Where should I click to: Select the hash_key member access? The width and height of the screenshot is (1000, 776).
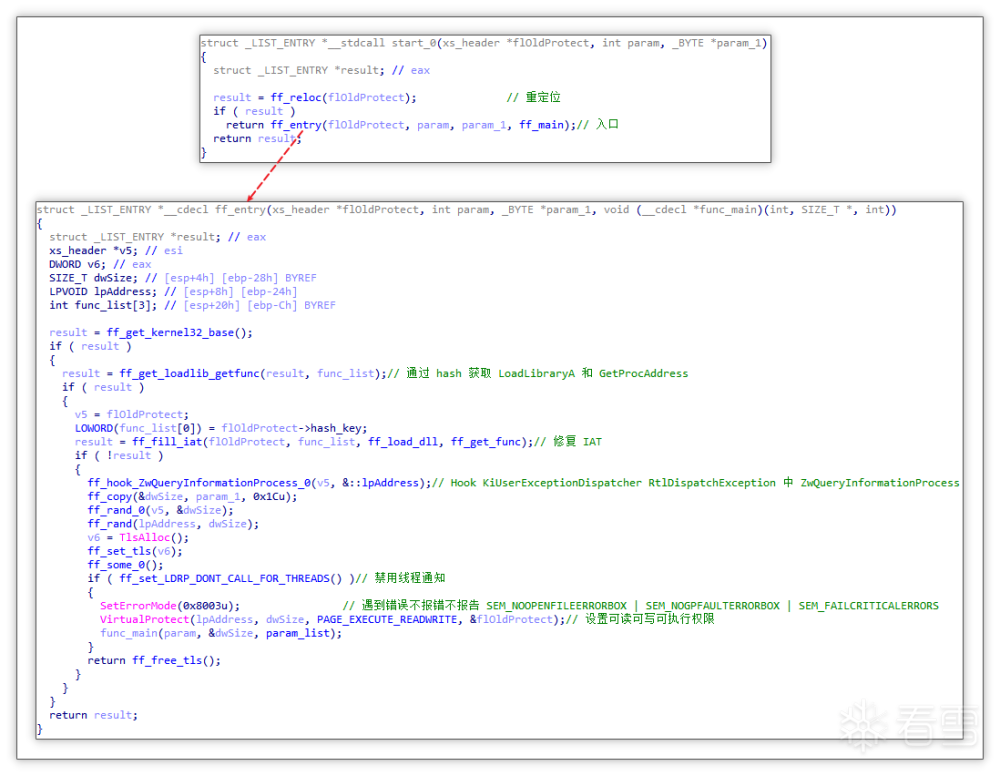(335, 428)
